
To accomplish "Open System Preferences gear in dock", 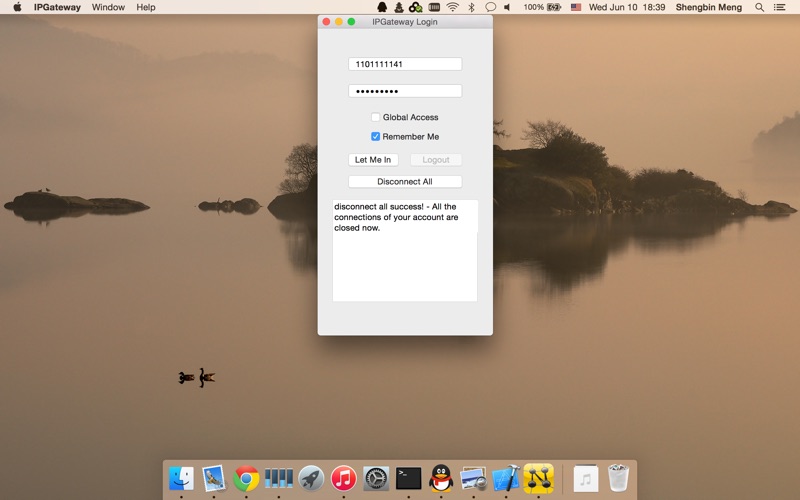I will tap(376, 479).
